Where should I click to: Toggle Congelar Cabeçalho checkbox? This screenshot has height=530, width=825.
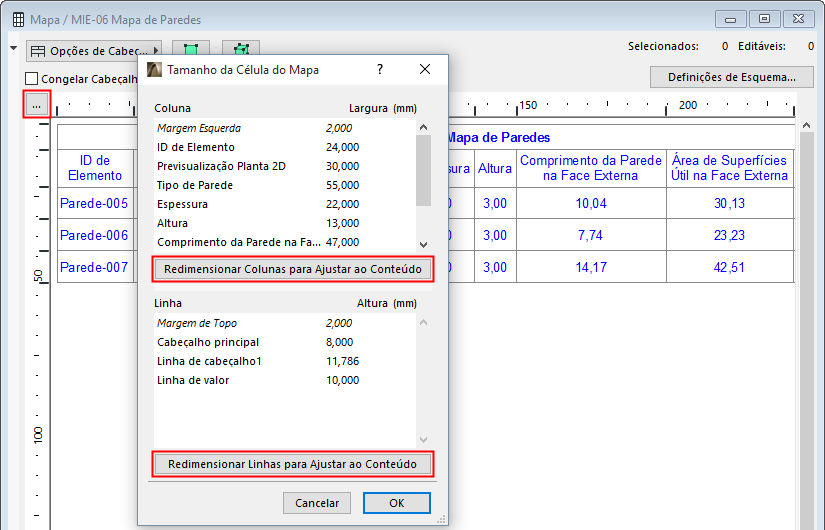[x=32, y=79]
